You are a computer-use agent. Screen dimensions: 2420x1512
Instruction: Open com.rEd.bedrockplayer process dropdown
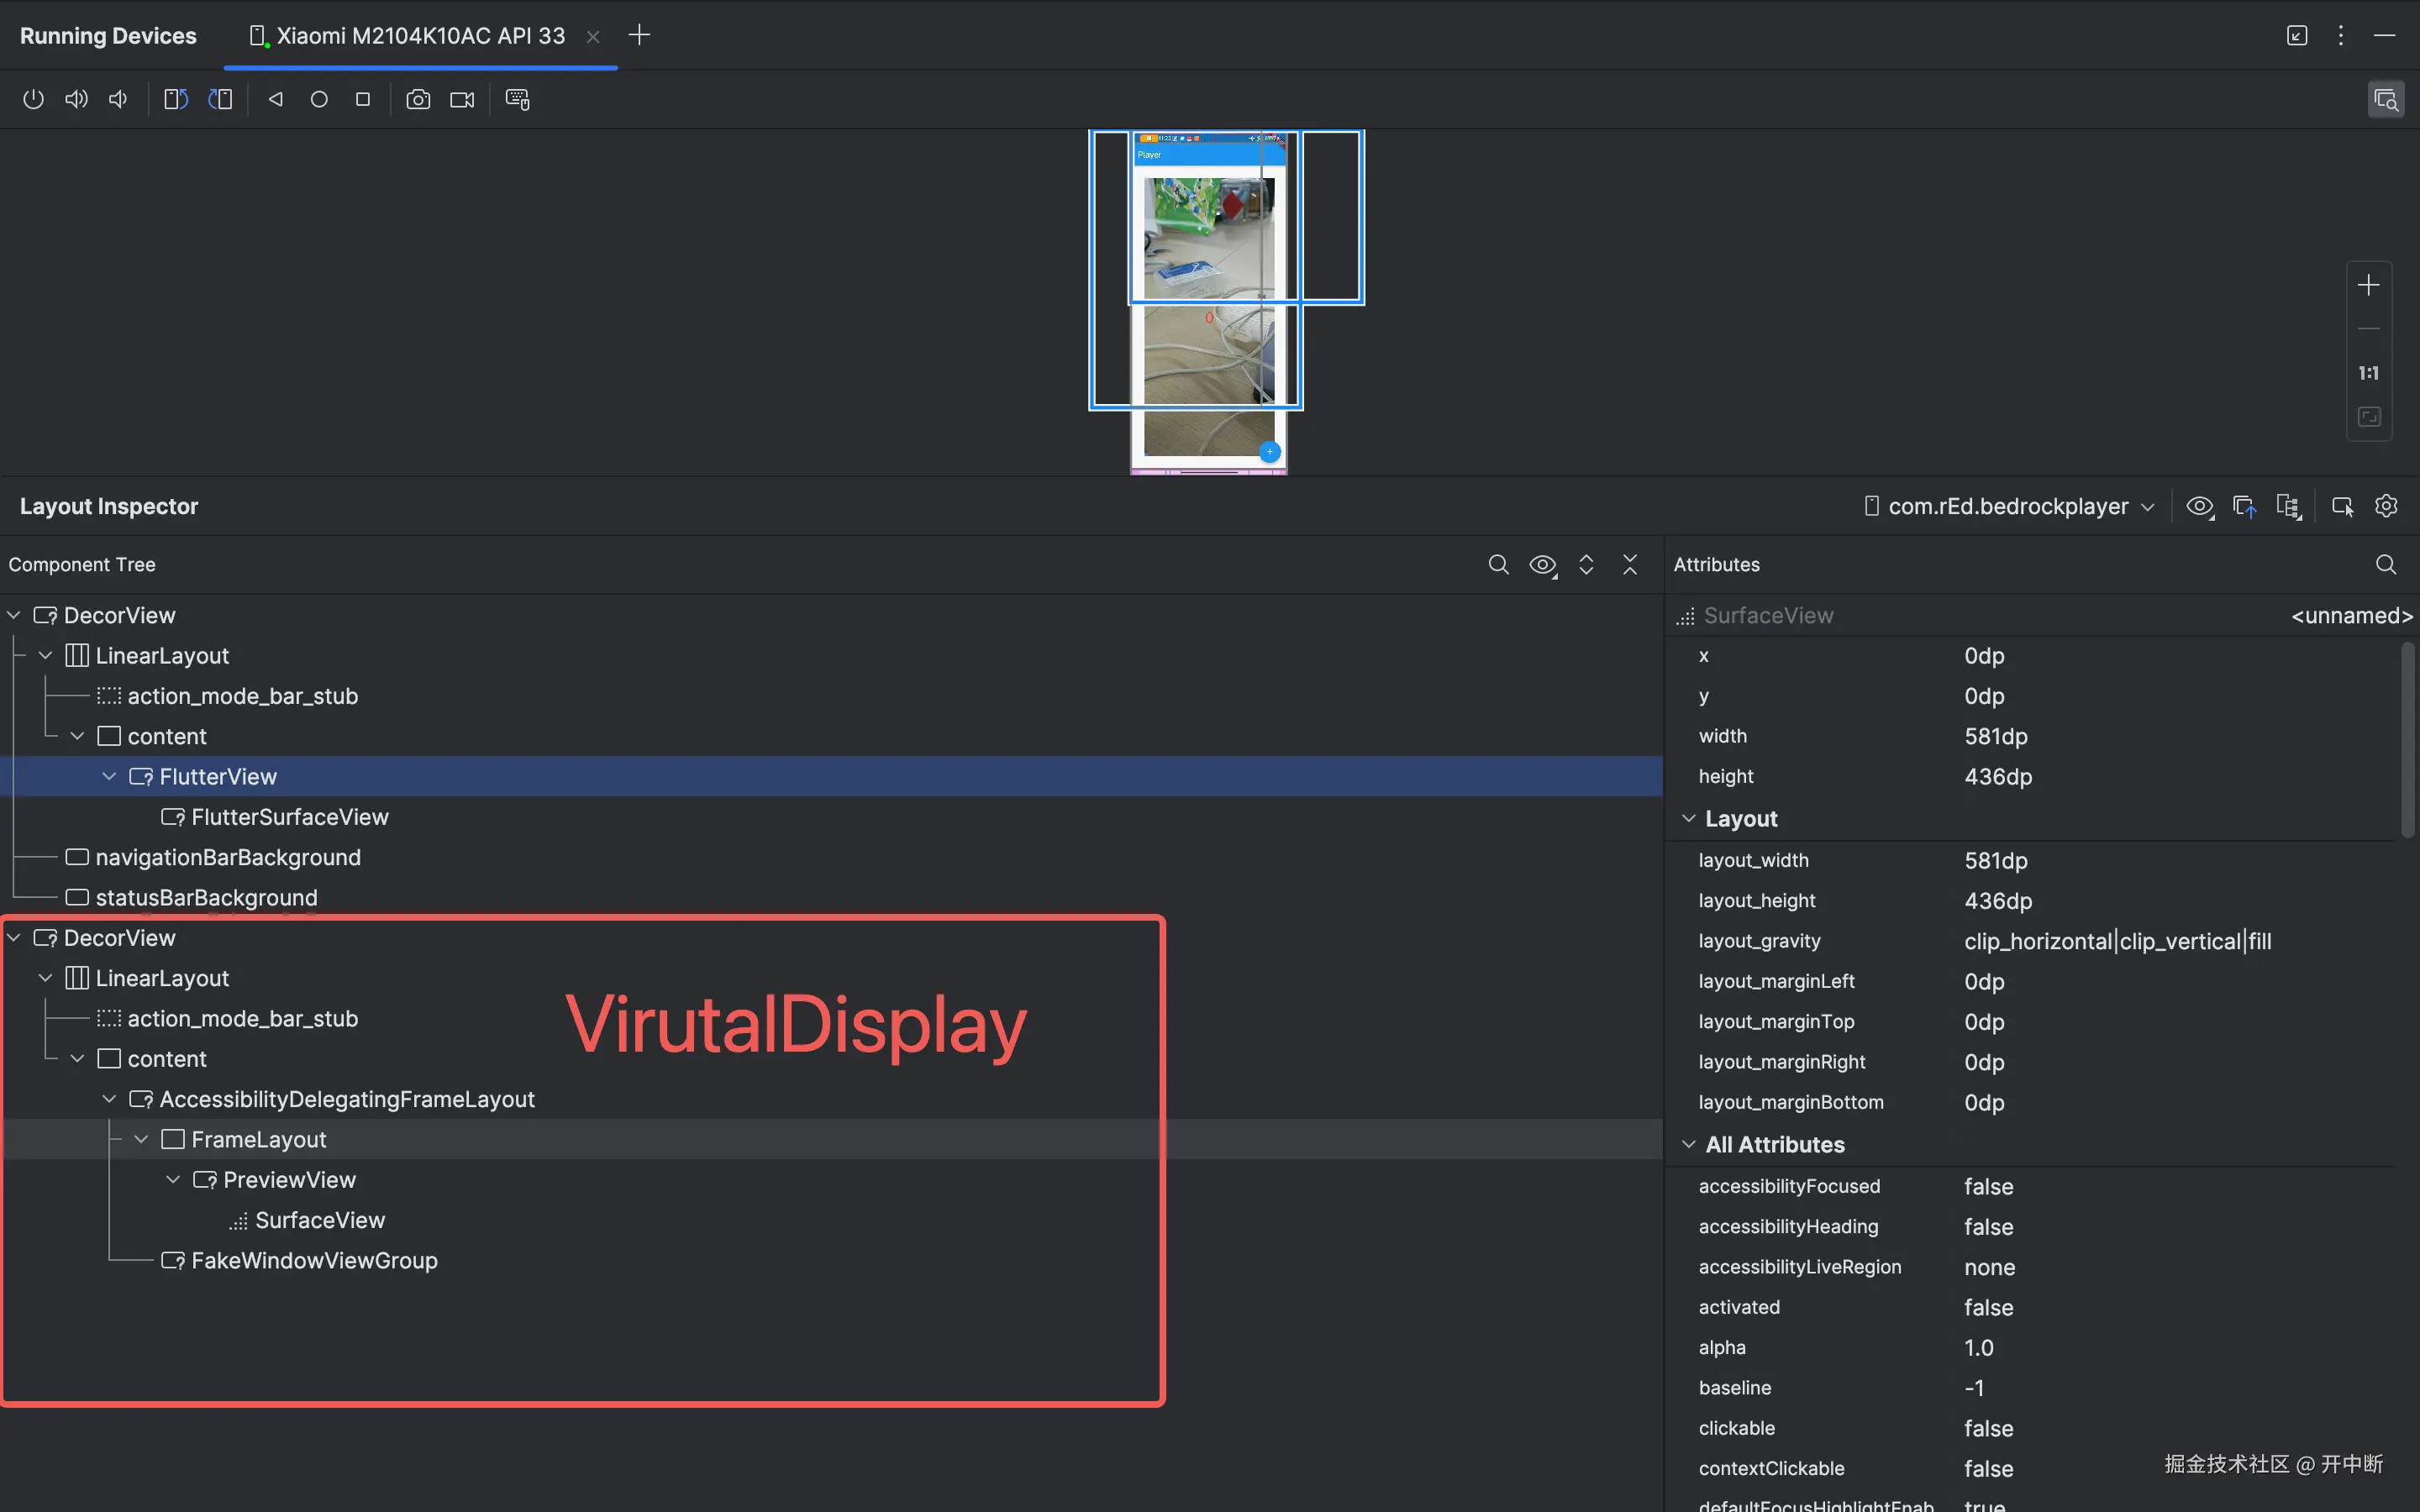pos(2009,506)
